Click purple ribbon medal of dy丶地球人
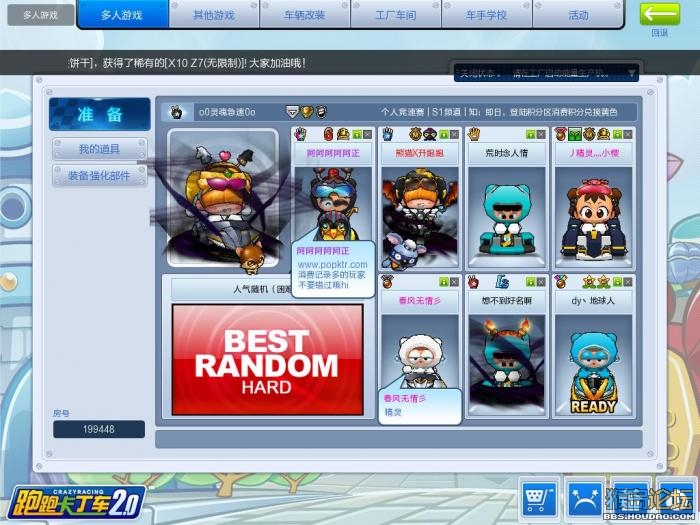The height and width of the screenshot is (525, 700). [561, 282]
